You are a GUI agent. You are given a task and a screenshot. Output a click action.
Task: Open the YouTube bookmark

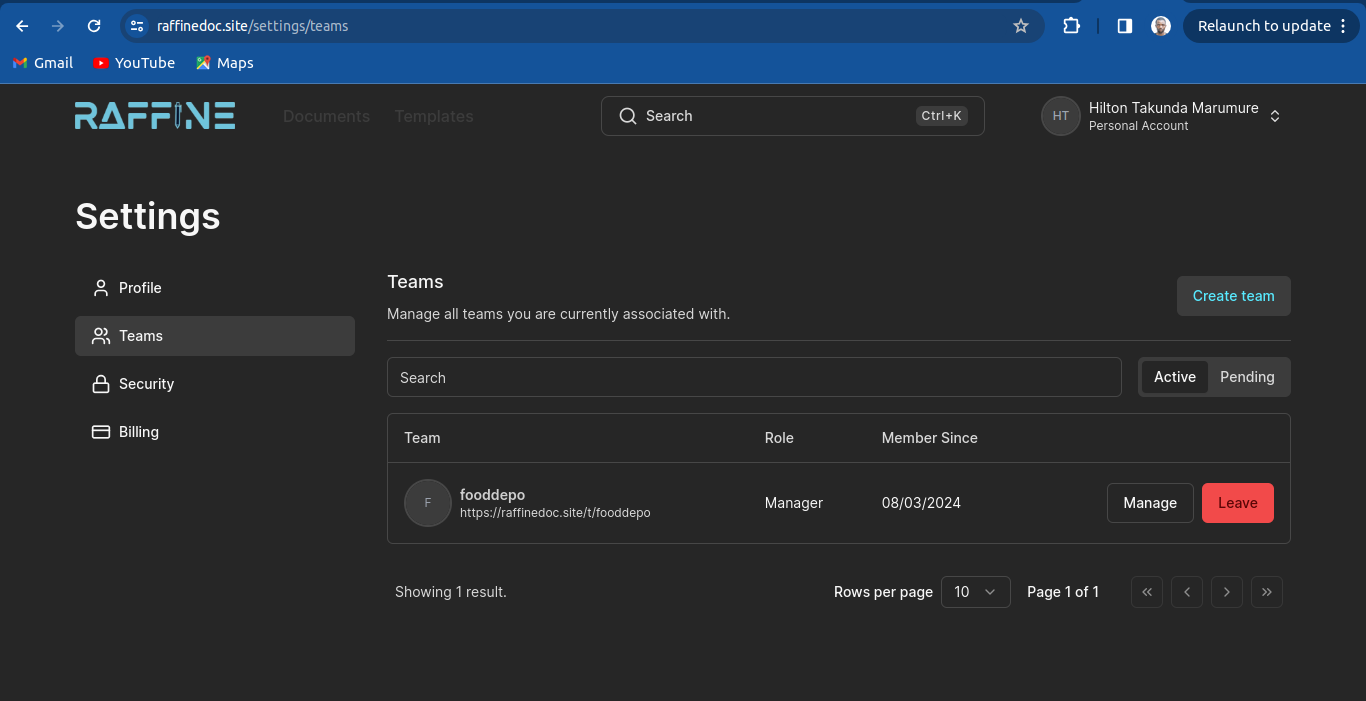tap(134, 63)
